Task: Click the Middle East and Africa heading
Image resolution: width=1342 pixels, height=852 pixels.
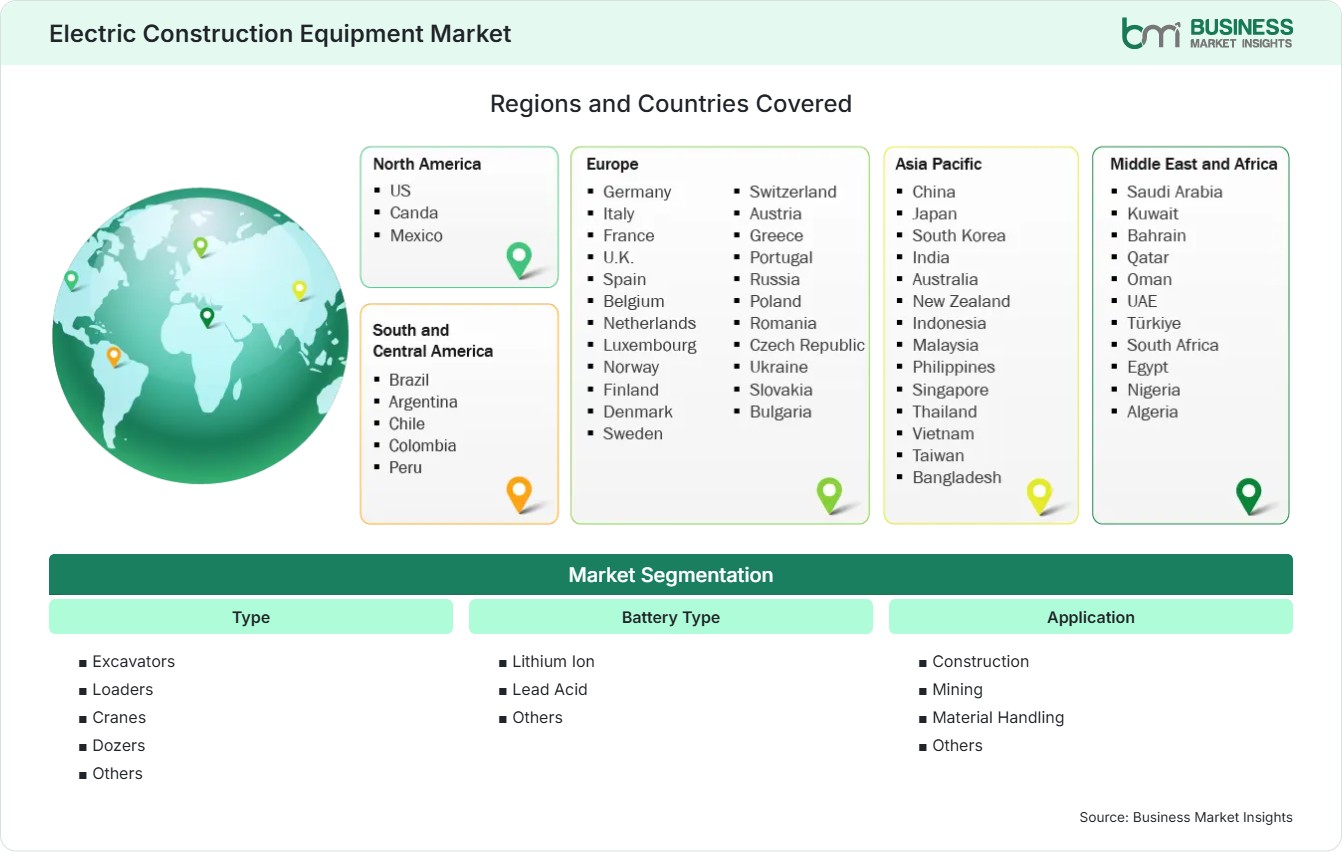Action: (x=1194, y=164)
